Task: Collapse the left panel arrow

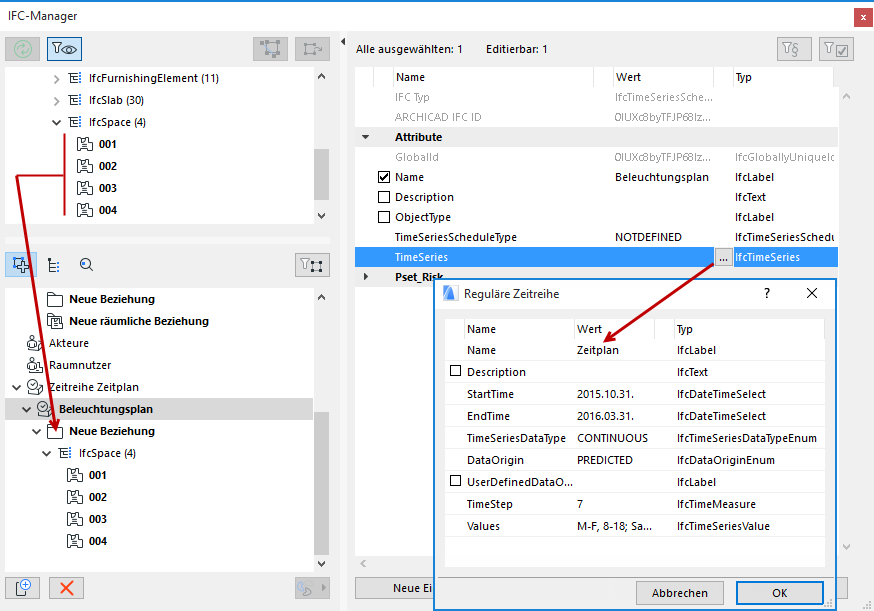Action: click(343, 41)
